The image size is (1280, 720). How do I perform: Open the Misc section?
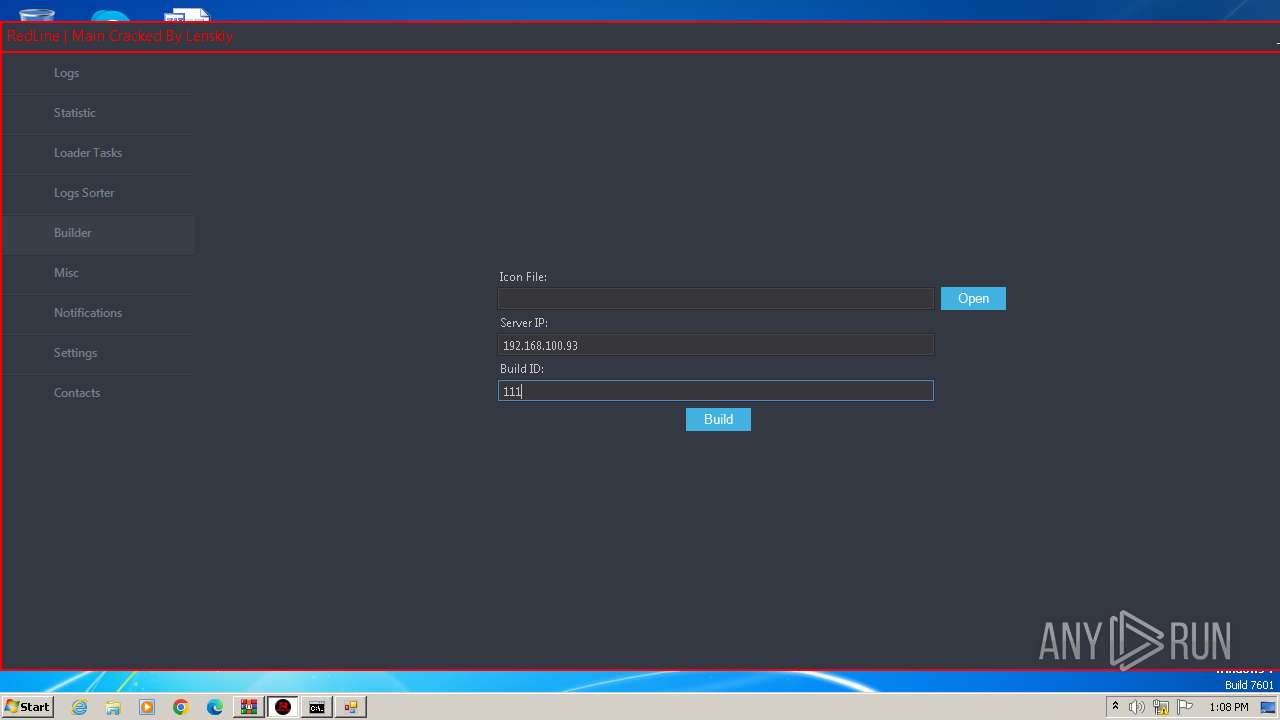[97, 273]
